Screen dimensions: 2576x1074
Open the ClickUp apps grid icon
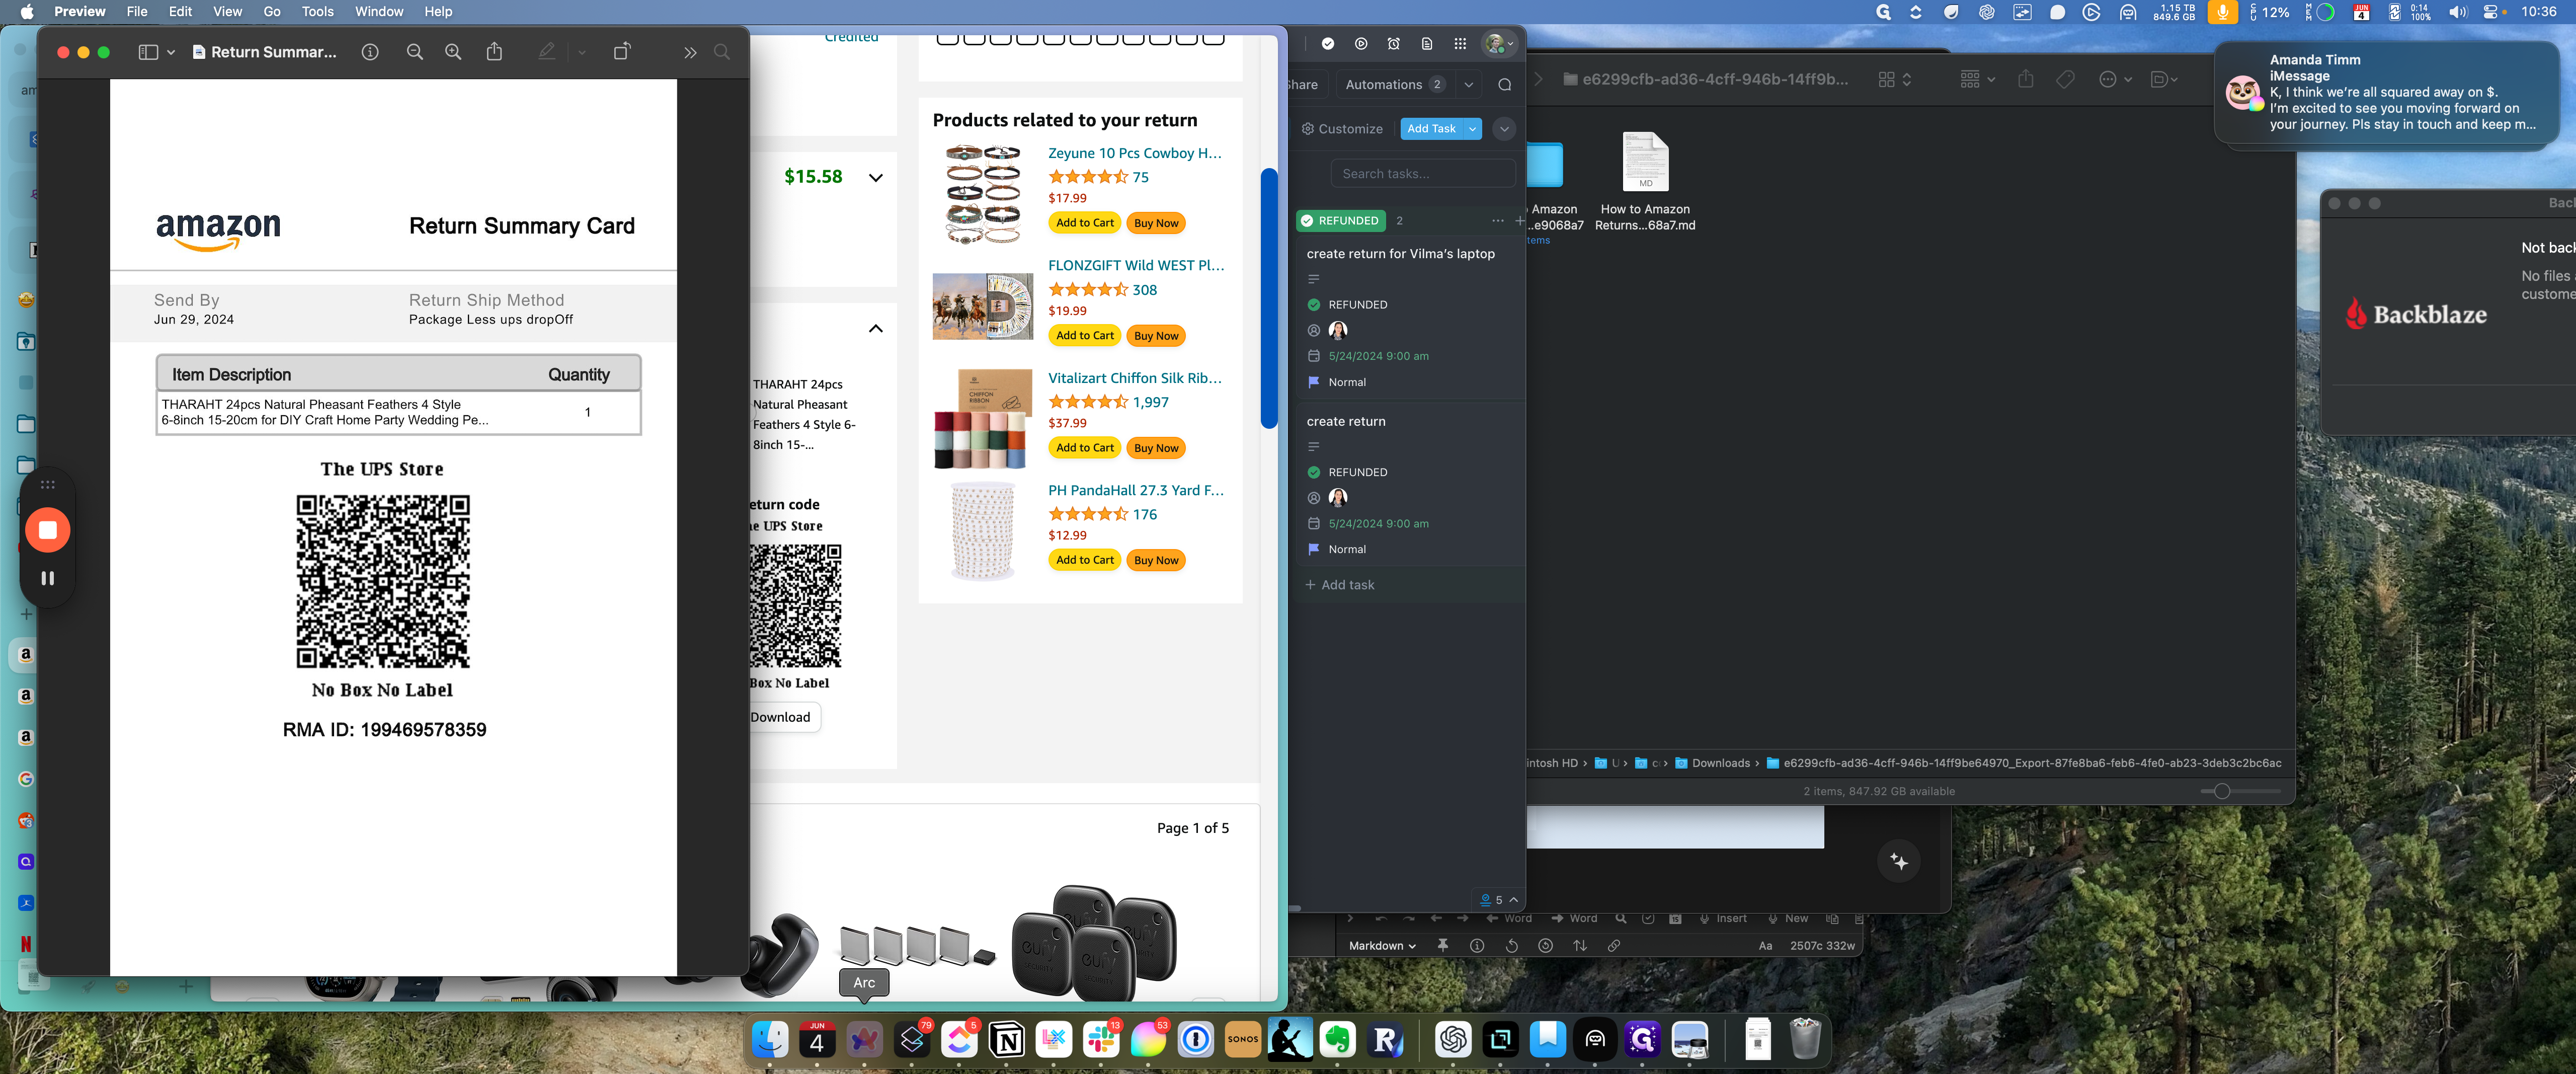click(1460, 44)
